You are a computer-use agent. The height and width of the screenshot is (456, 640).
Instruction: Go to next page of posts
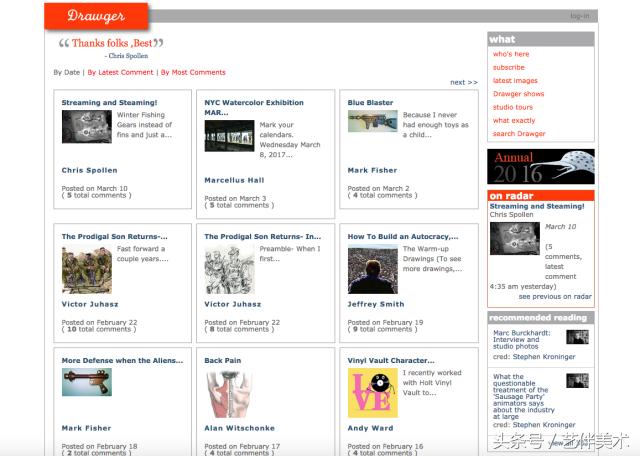coord(464,82)
